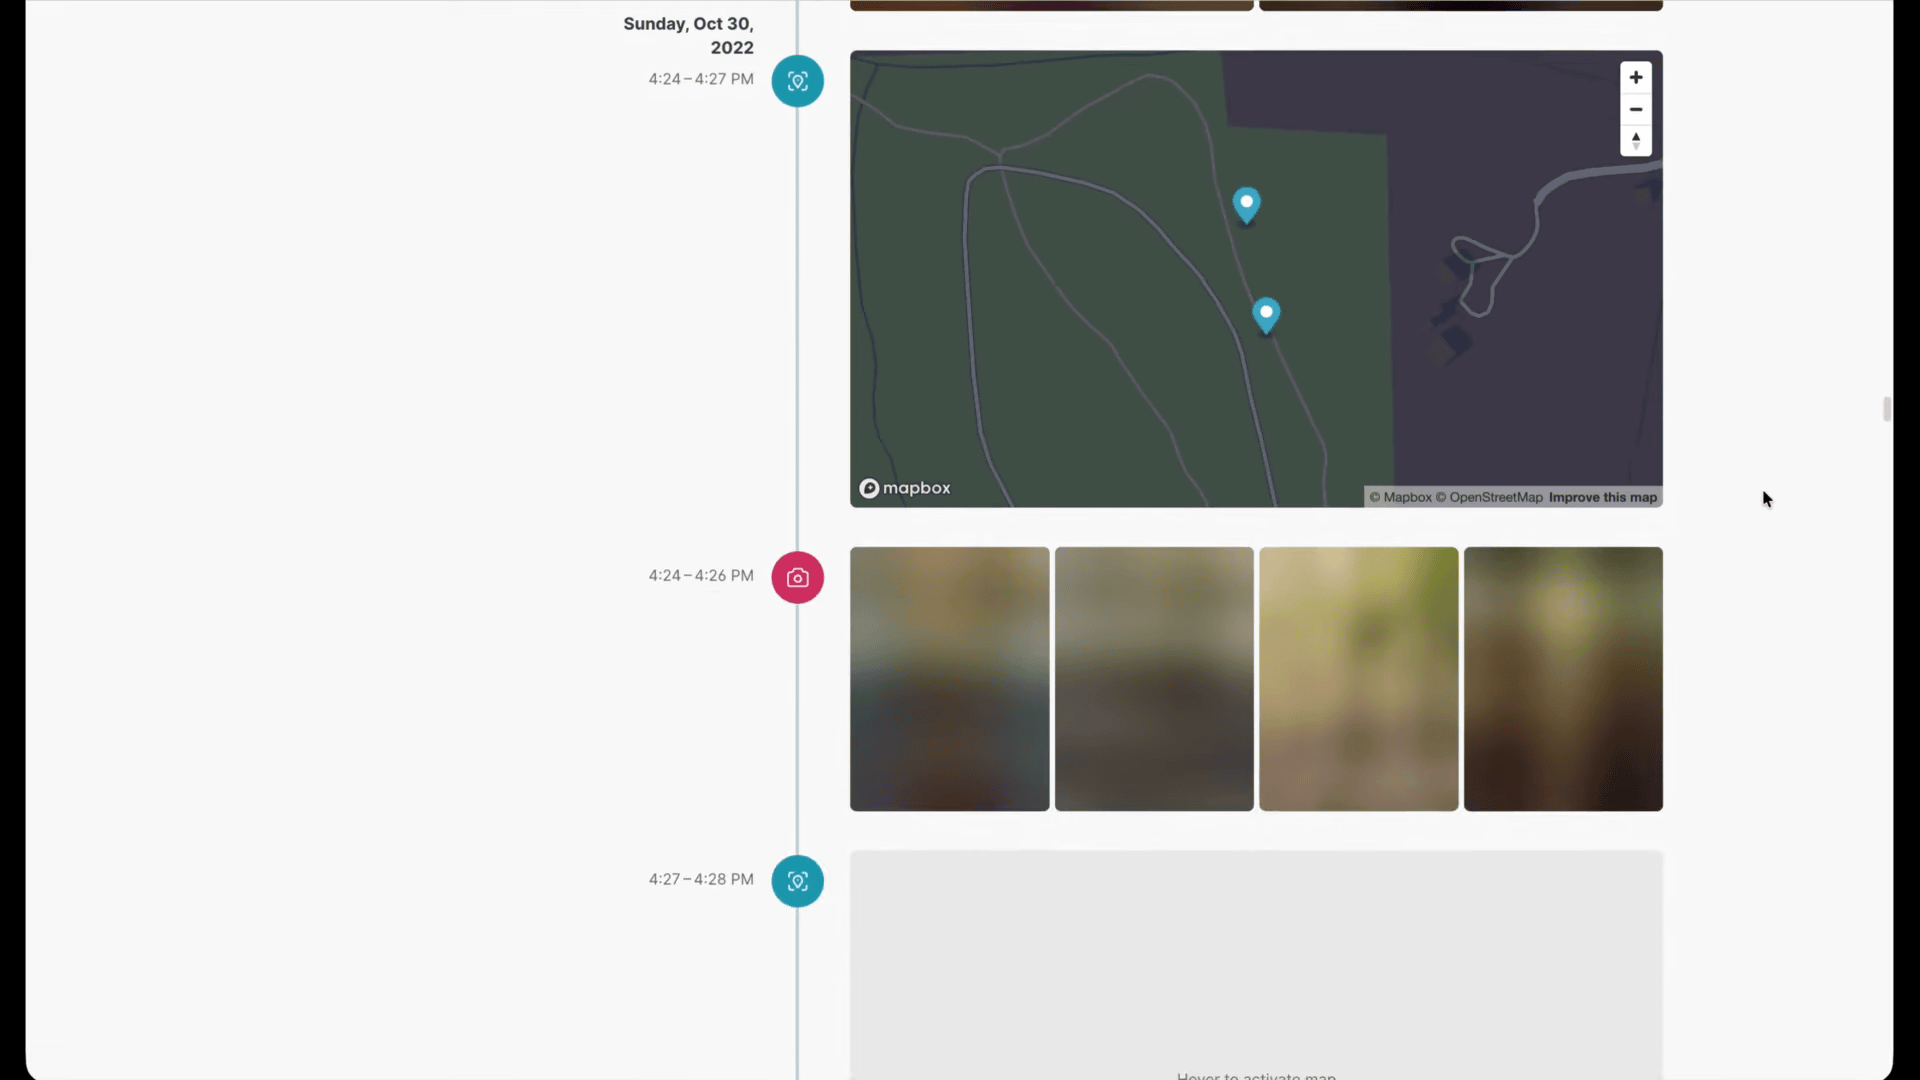Click teal location icon at 4:24–4:27 PM
Viewport: 1920px width, 1080px height.
(x=797, y=81)
